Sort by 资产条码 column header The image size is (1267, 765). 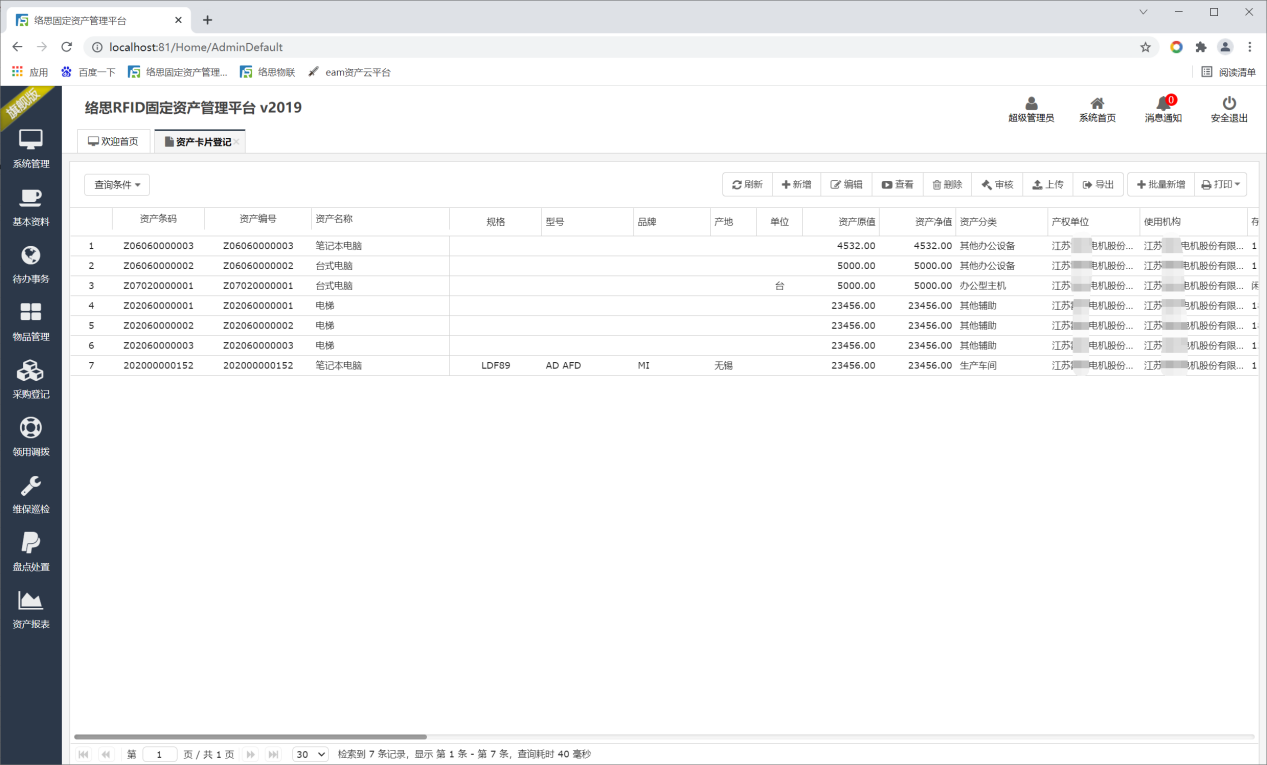(x=158, y=220)
